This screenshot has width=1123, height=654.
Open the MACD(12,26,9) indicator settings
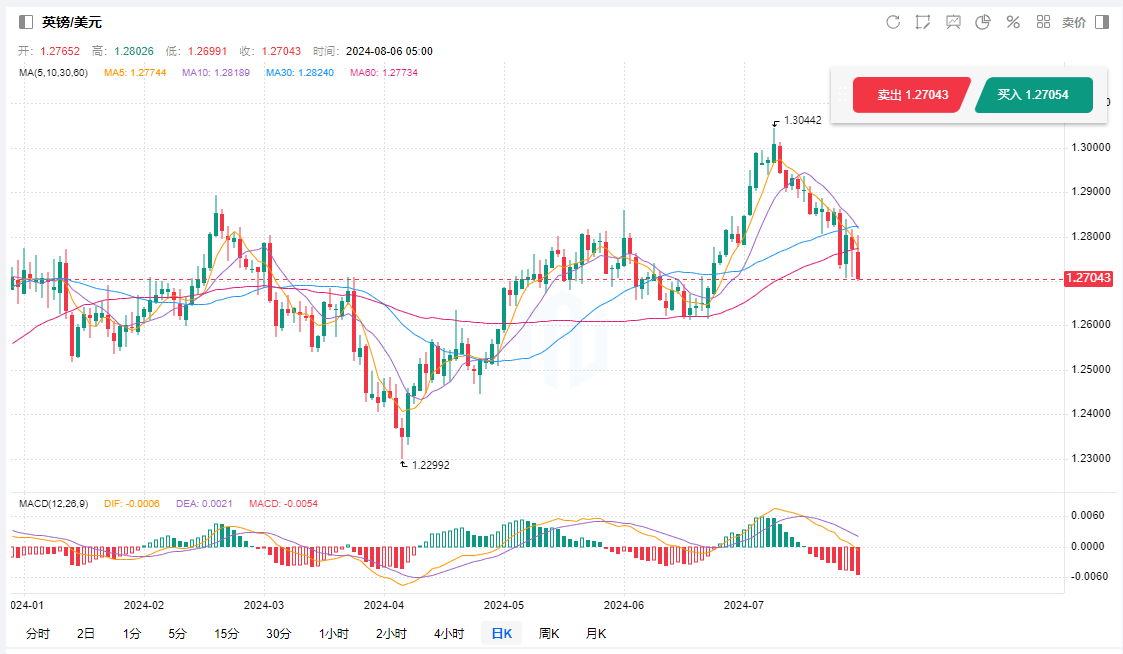[55, 503]
